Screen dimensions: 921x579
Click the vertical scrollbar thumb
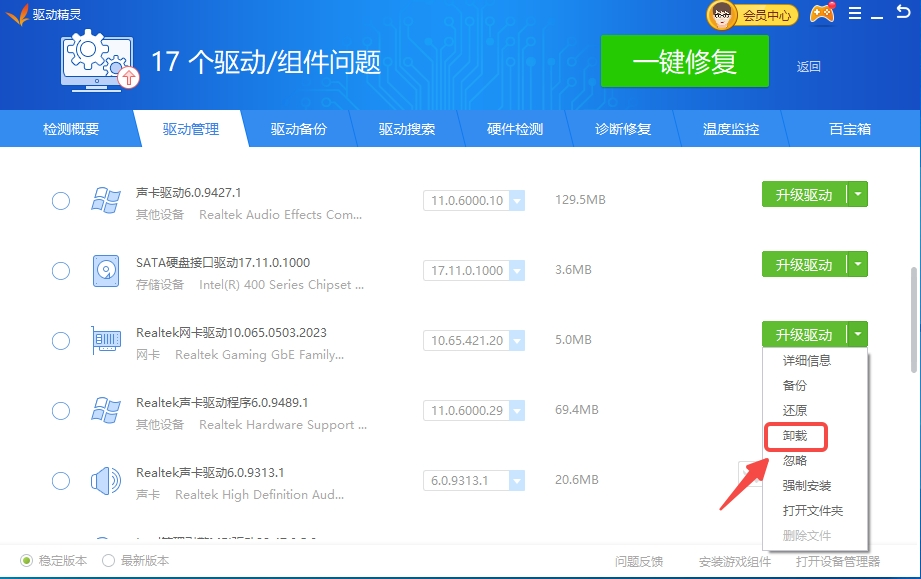click(x=913, y=320)
